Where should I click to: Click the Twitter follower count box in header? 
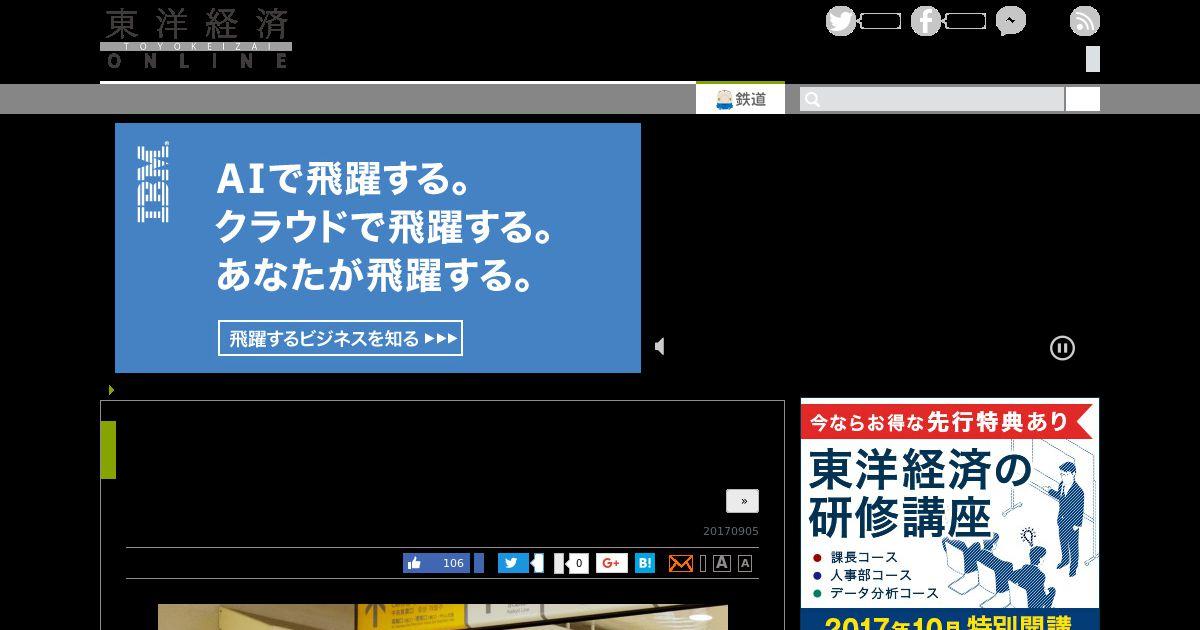pyautogui.click(x=880, y=21)
